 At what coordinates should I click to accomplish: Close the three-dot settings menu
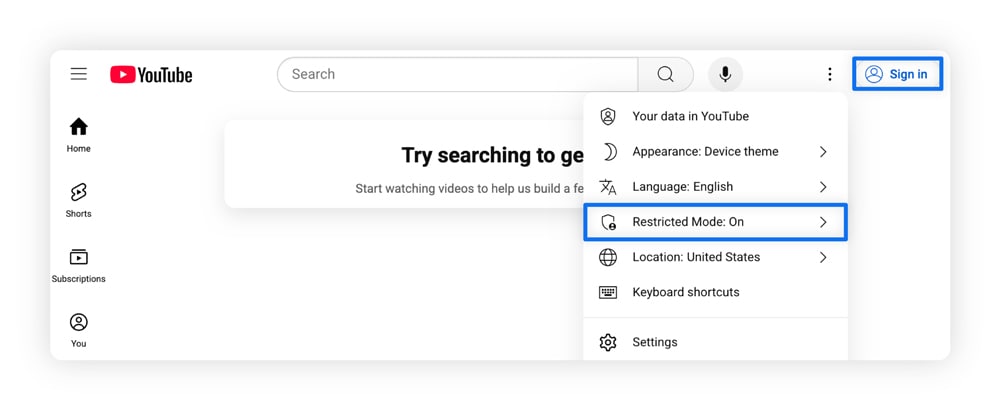tap(829, 75)
